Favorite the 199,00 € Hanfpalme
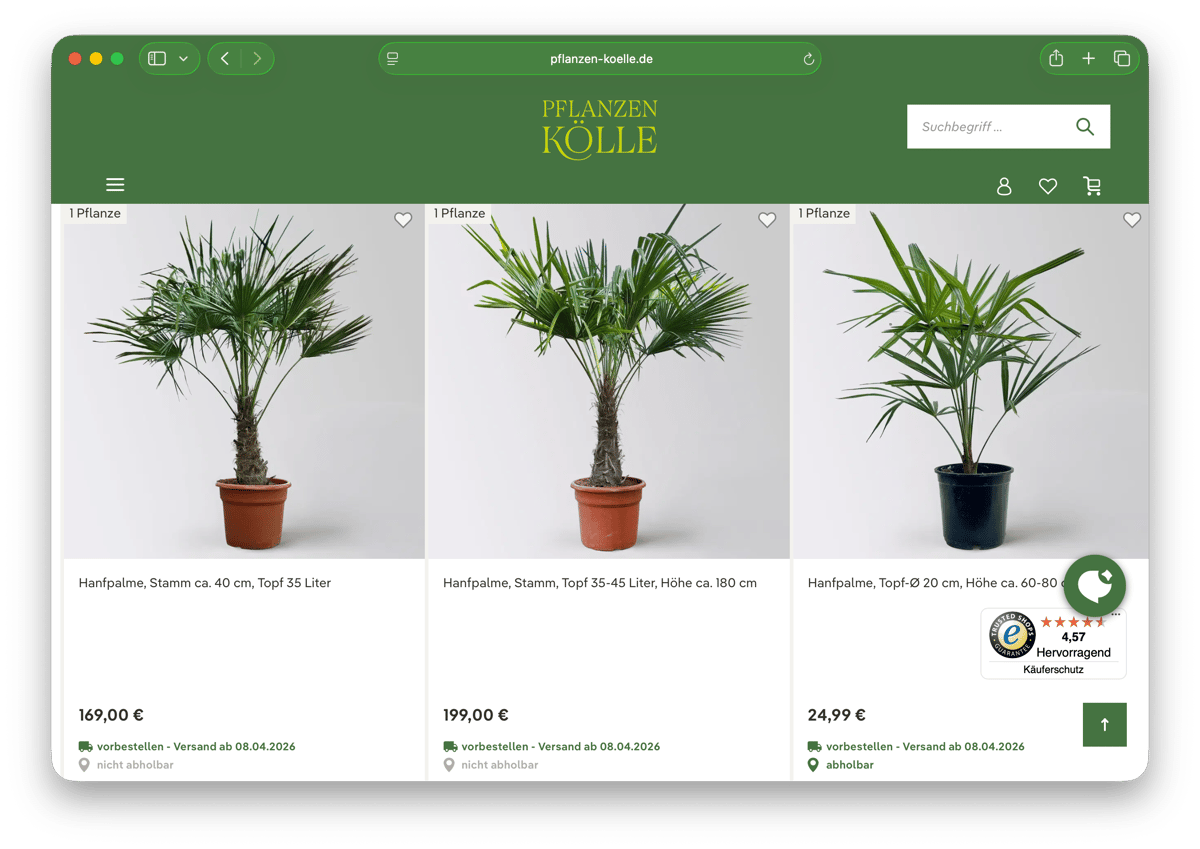 (x=767, y=220)
